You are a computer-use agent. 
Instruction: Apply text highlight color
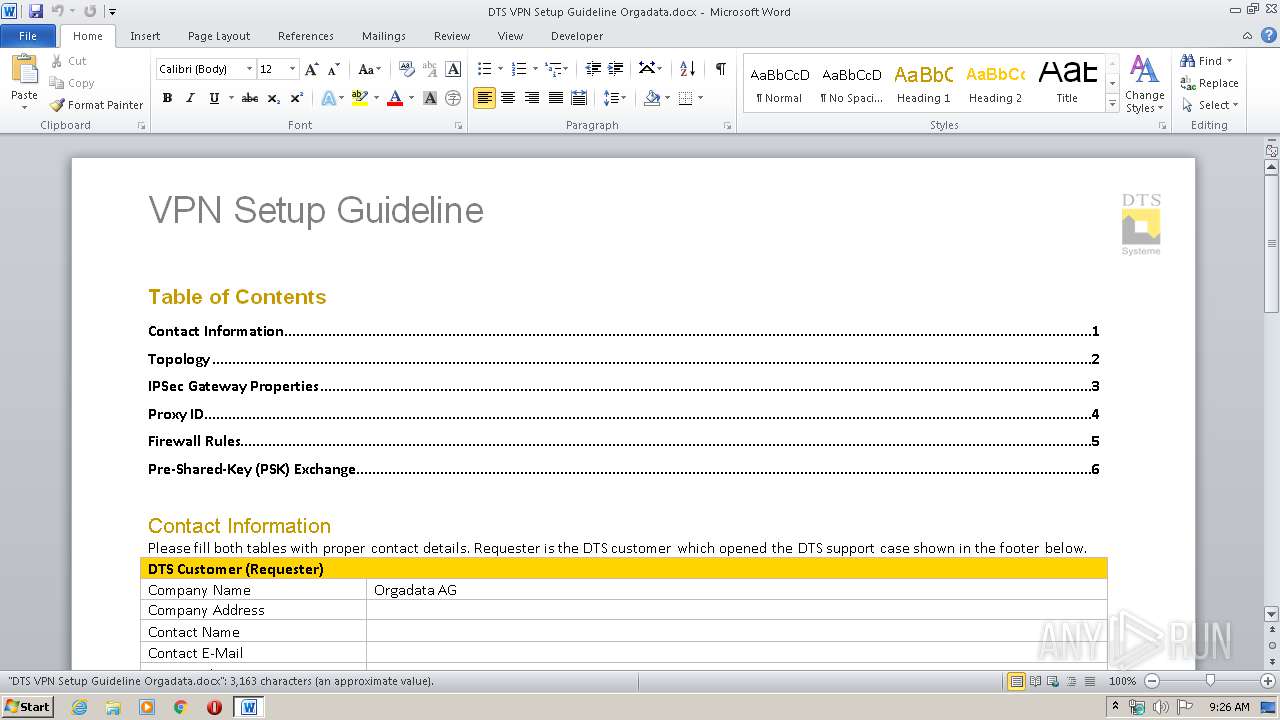[359, 98]
